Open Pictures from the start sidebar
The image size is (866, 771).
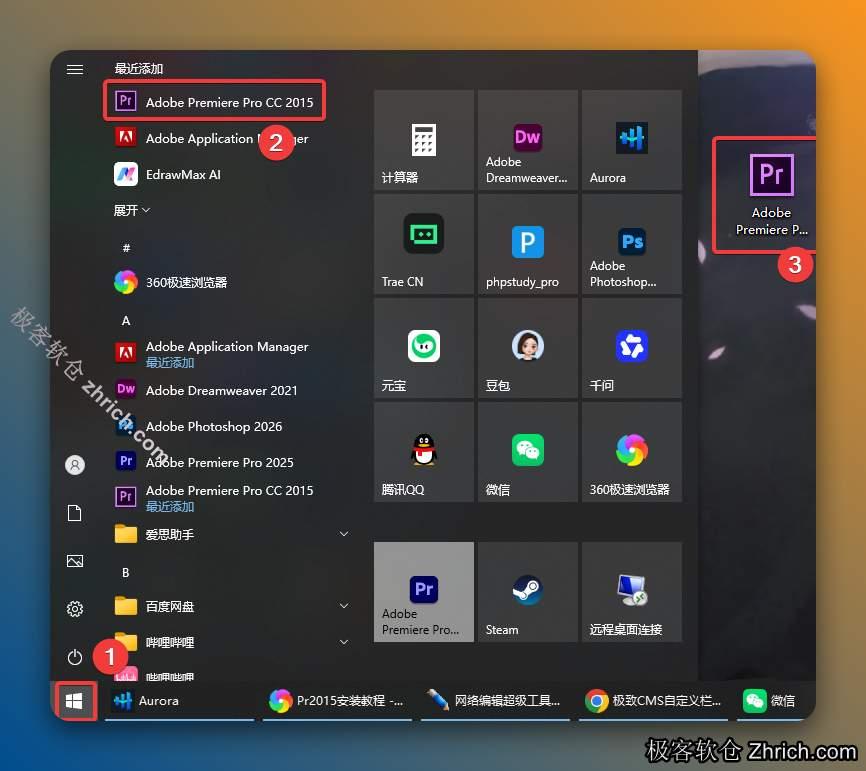pyautogui.click(x=75, y=561)
